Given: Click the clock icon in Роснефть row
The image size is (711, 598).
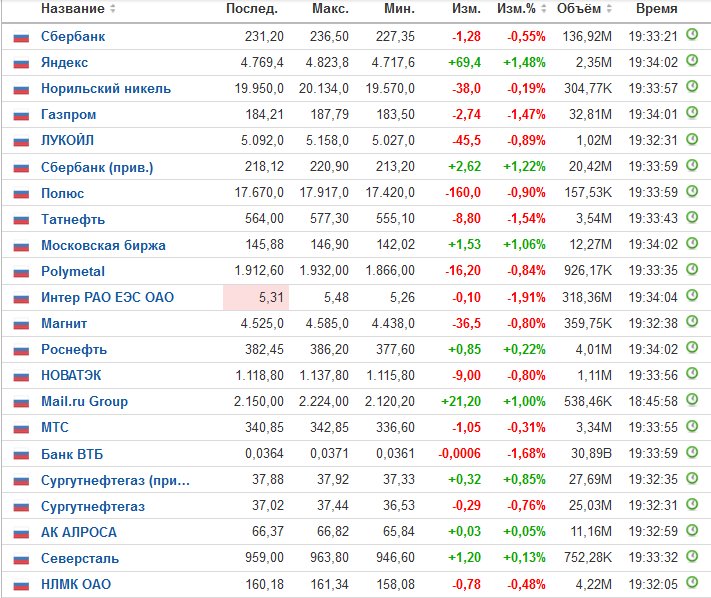Looking at the screenshot, I should tap(692, 347).
